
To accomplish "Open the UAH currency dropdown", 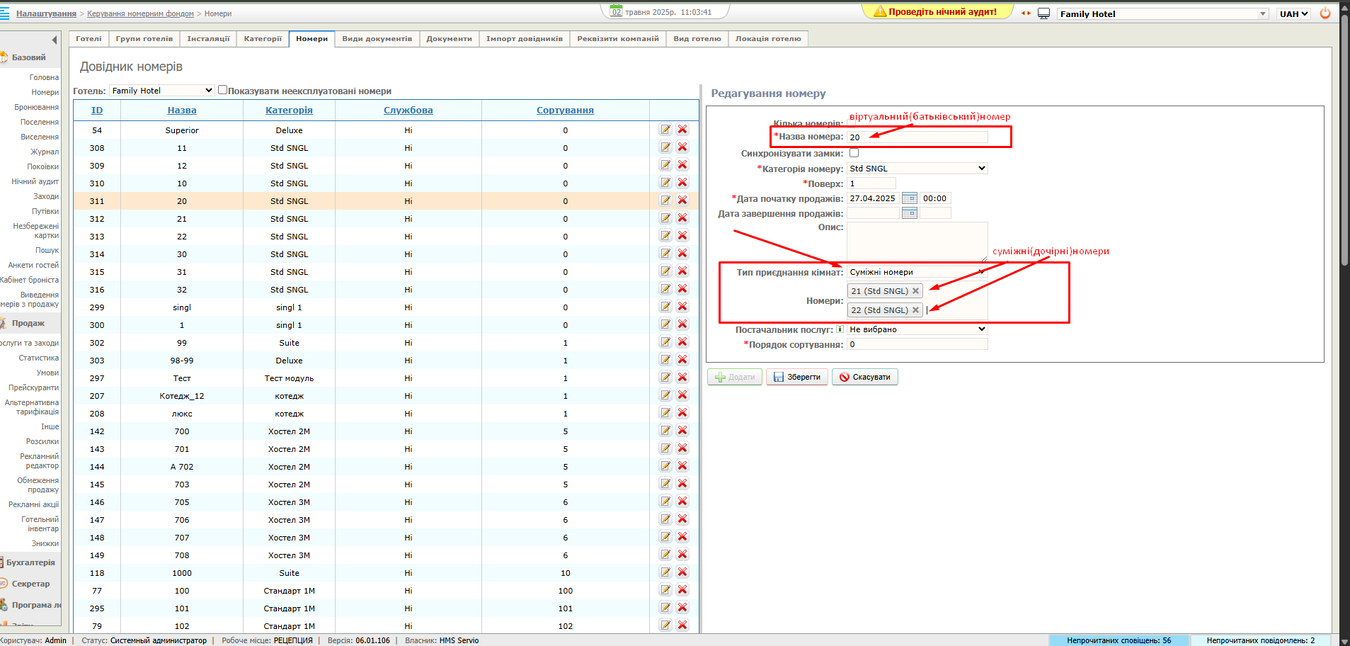I will click(1293, 14).
